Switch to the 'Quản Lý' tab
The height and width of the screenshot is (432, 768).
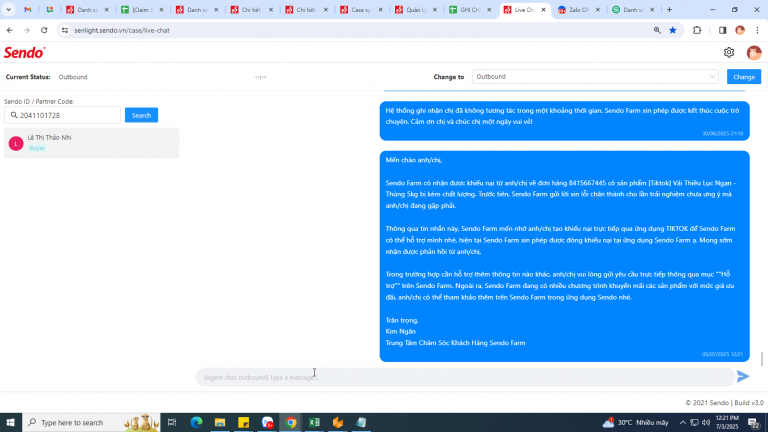pyautogui.click(x=416, y=10)
